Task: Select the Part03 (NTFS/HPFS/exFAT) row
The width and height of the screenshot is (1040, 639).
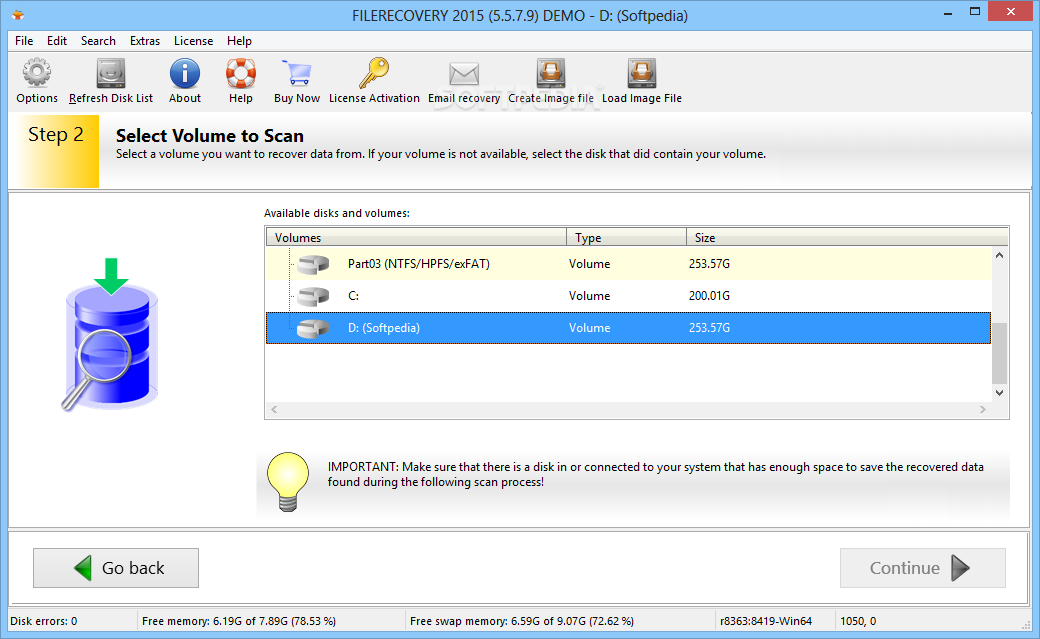Action: click(628, 264)
